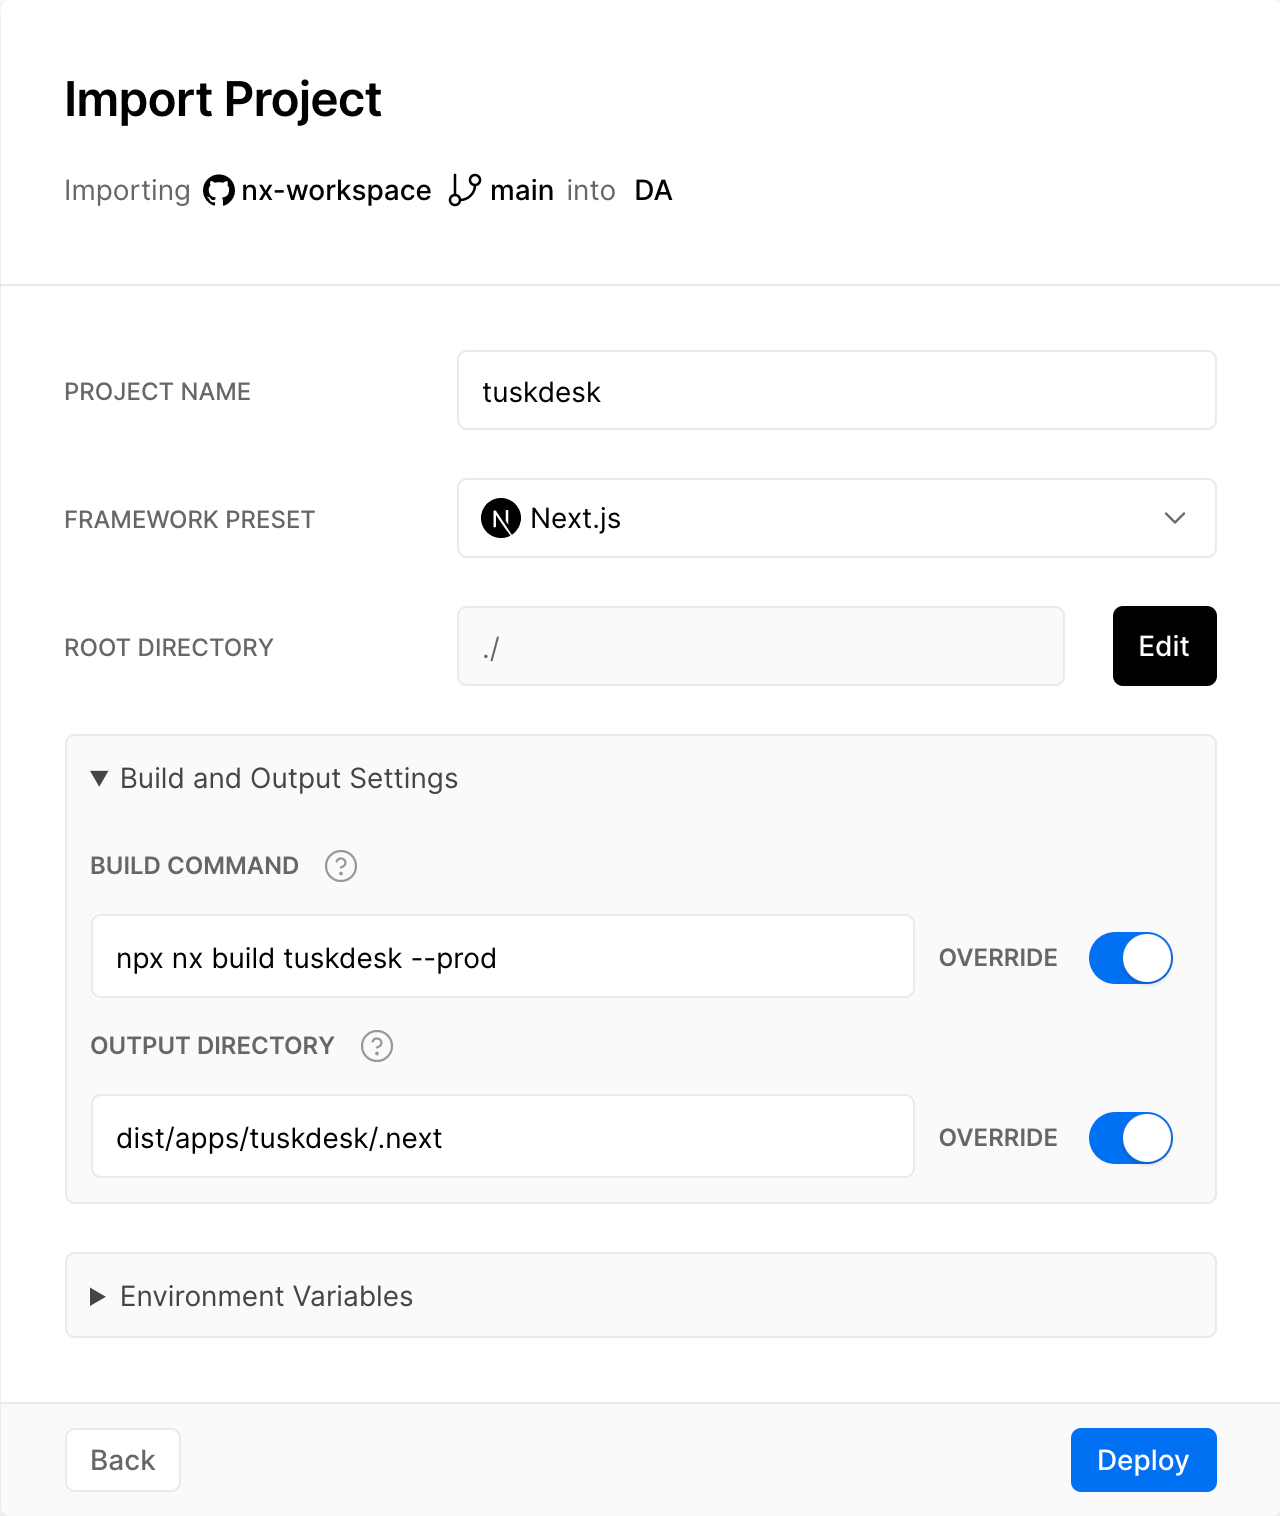Collapse the Build and Output Settings section

[99, 778]
